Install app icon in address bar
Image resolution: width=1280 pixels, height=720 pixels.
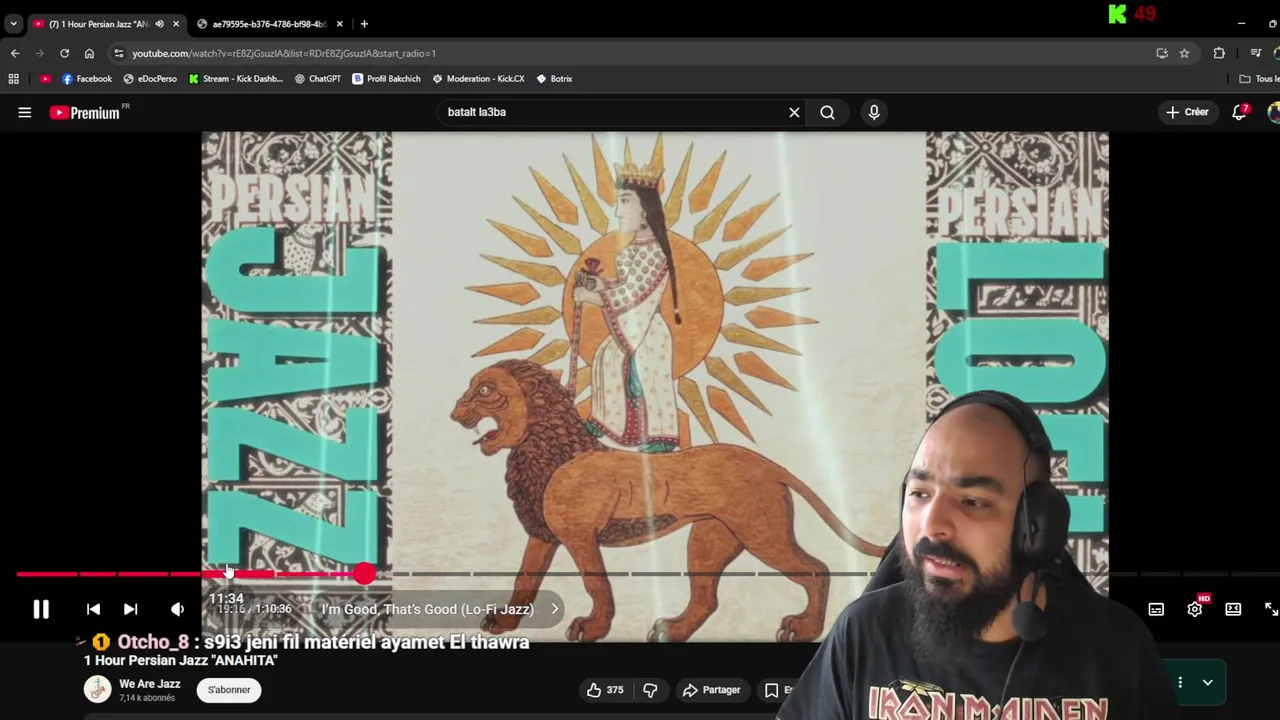click(x=1162, y=53)
